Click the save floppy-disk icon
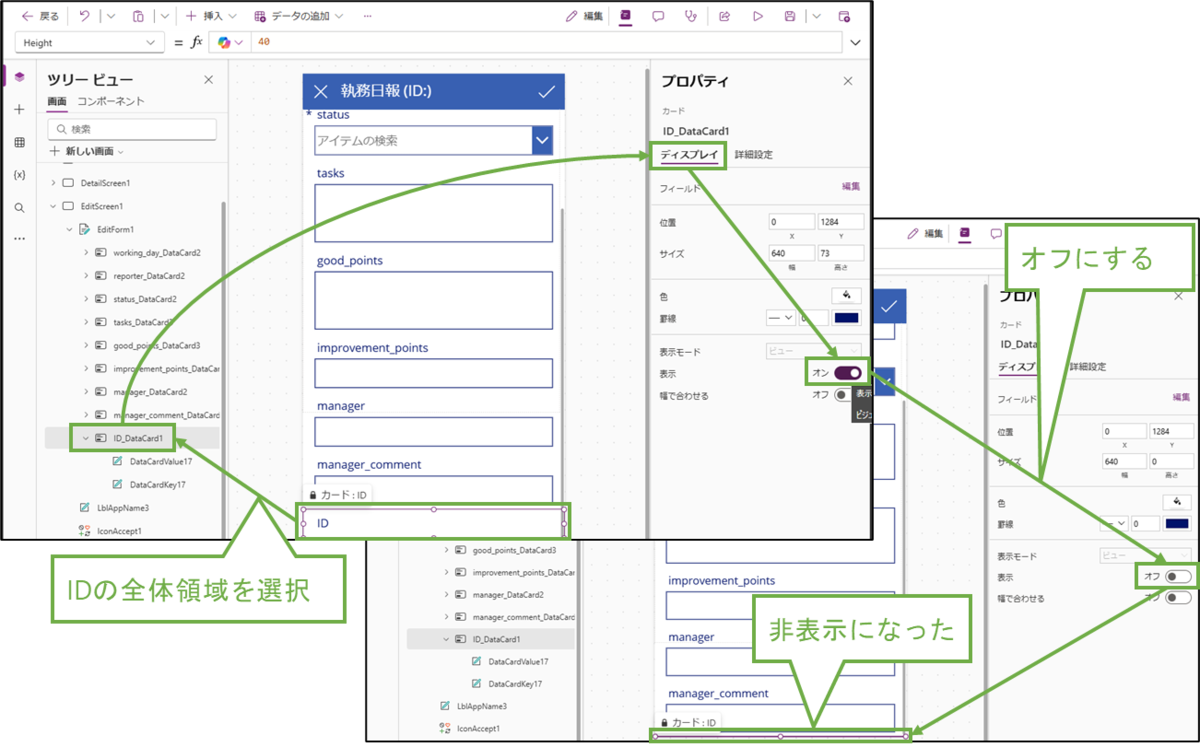This screenshot has height=747, width=1200. point(790,16)
